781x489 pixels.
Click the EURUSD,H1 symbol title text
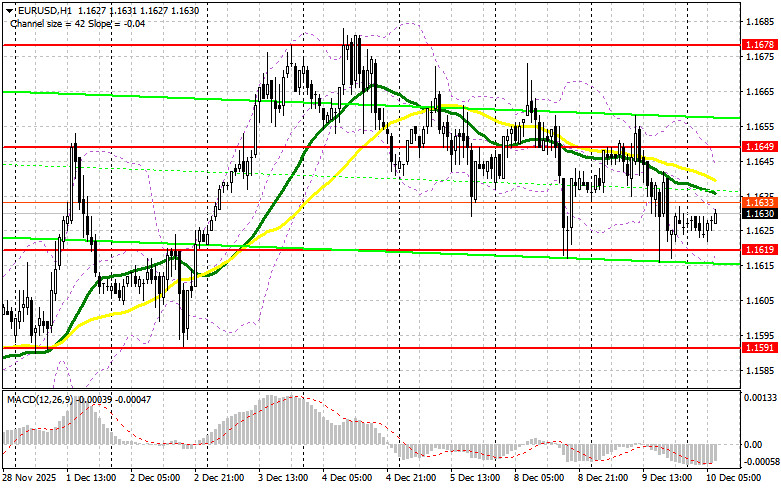(43, 10)
